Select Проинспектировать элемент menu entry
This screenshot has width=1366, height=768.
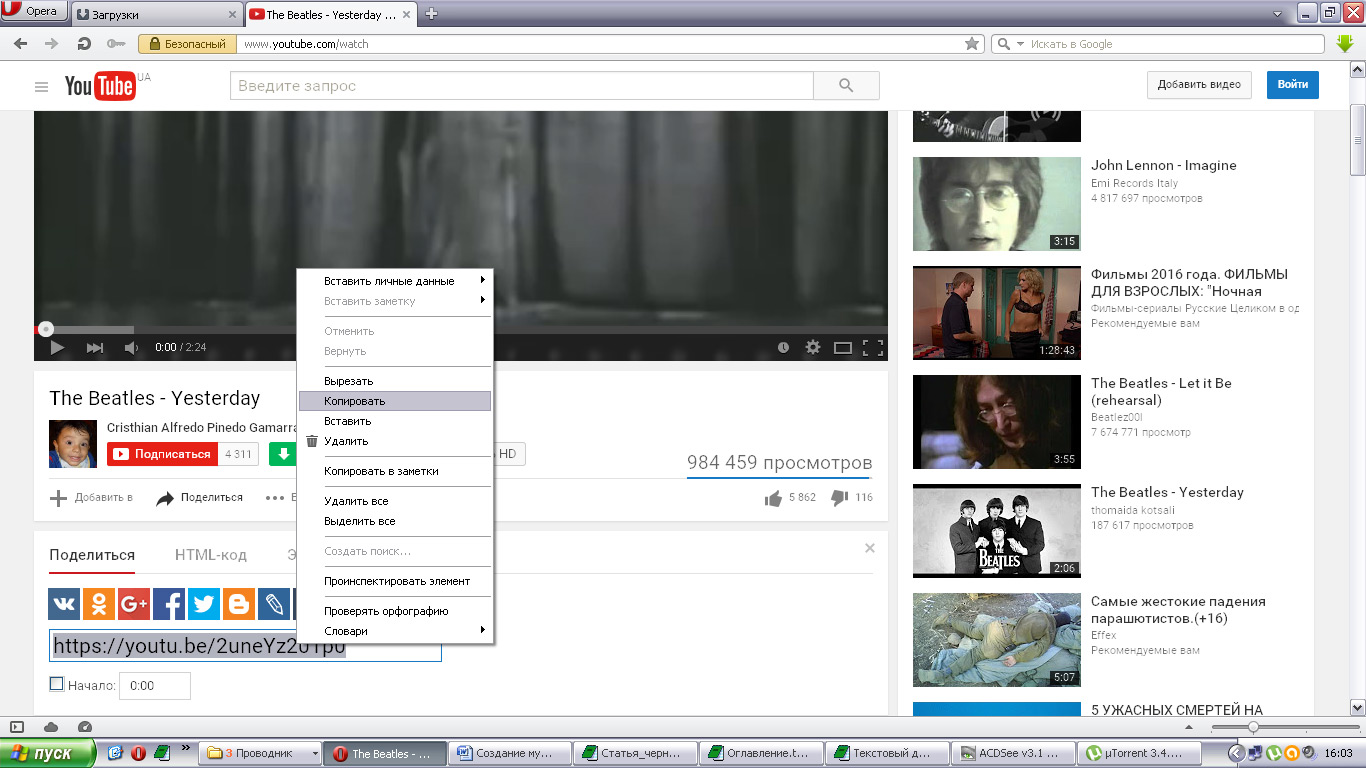395,581
